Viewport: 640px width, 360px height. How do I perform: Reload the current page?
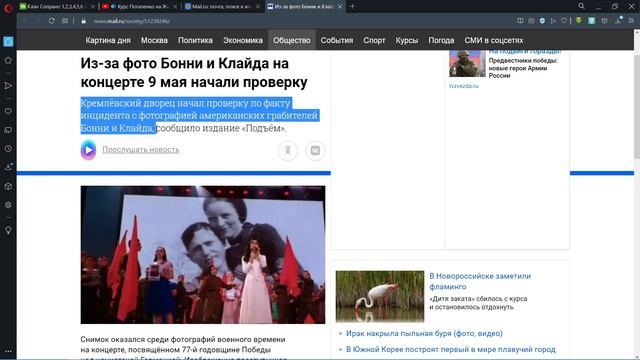coord(51,21)
